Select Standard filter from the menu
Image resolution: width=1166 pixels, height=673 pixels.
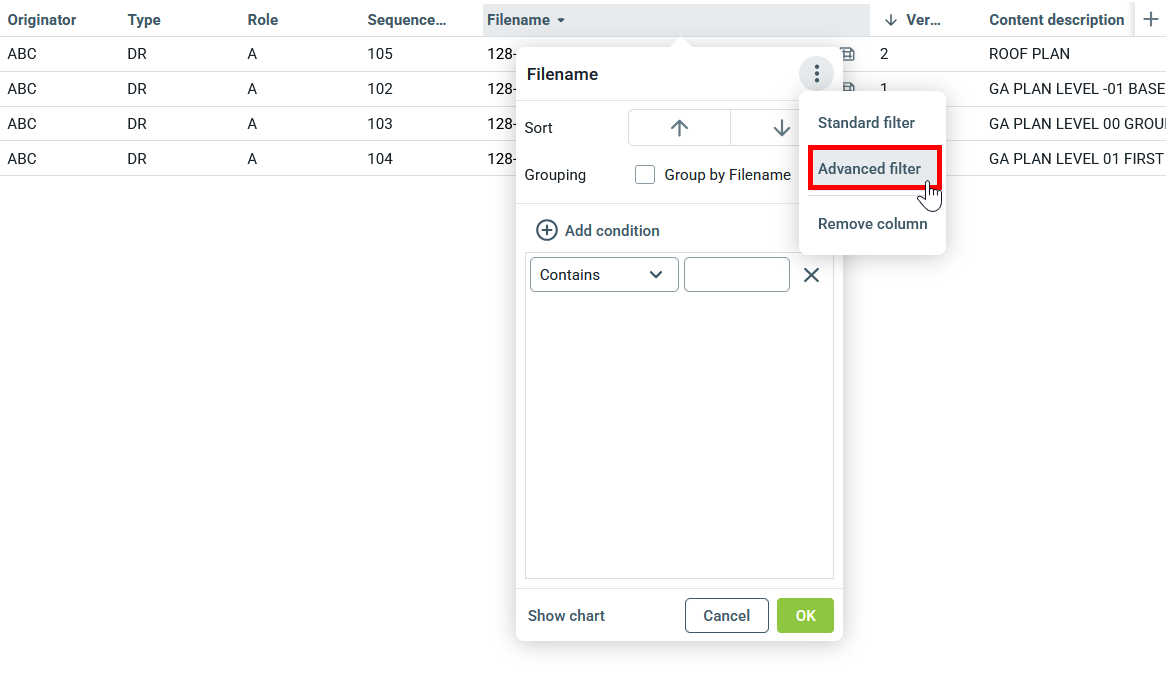pyautogui.click(x=866, y=123)
